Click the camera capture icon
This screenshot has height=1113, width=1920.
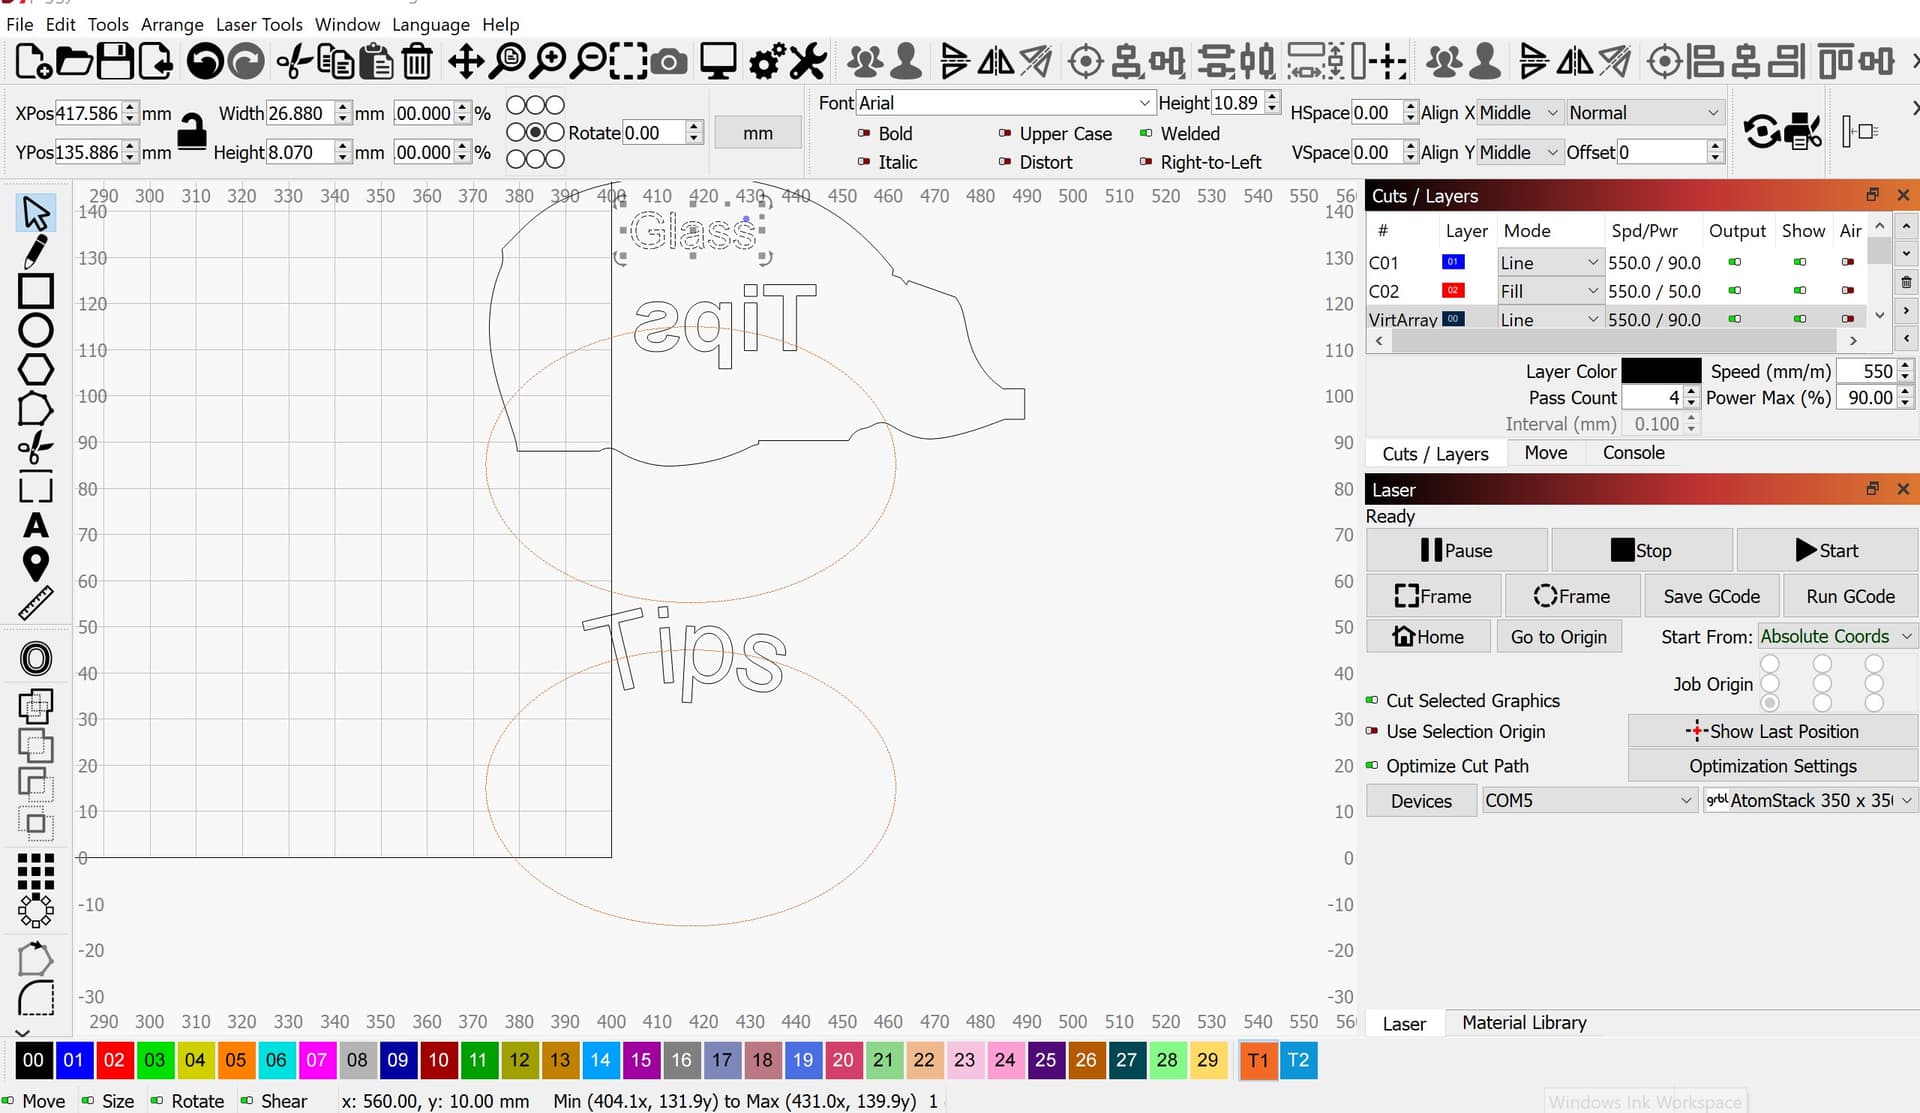click(669, 62)
